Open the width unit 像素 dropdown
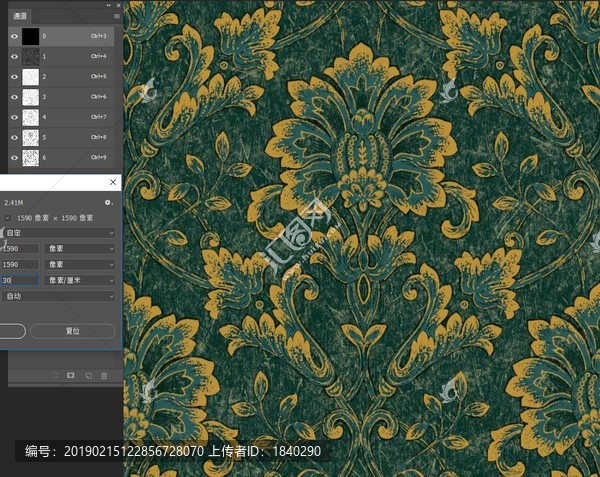Viewport: 600px width, 477px height. pos(80,249)
